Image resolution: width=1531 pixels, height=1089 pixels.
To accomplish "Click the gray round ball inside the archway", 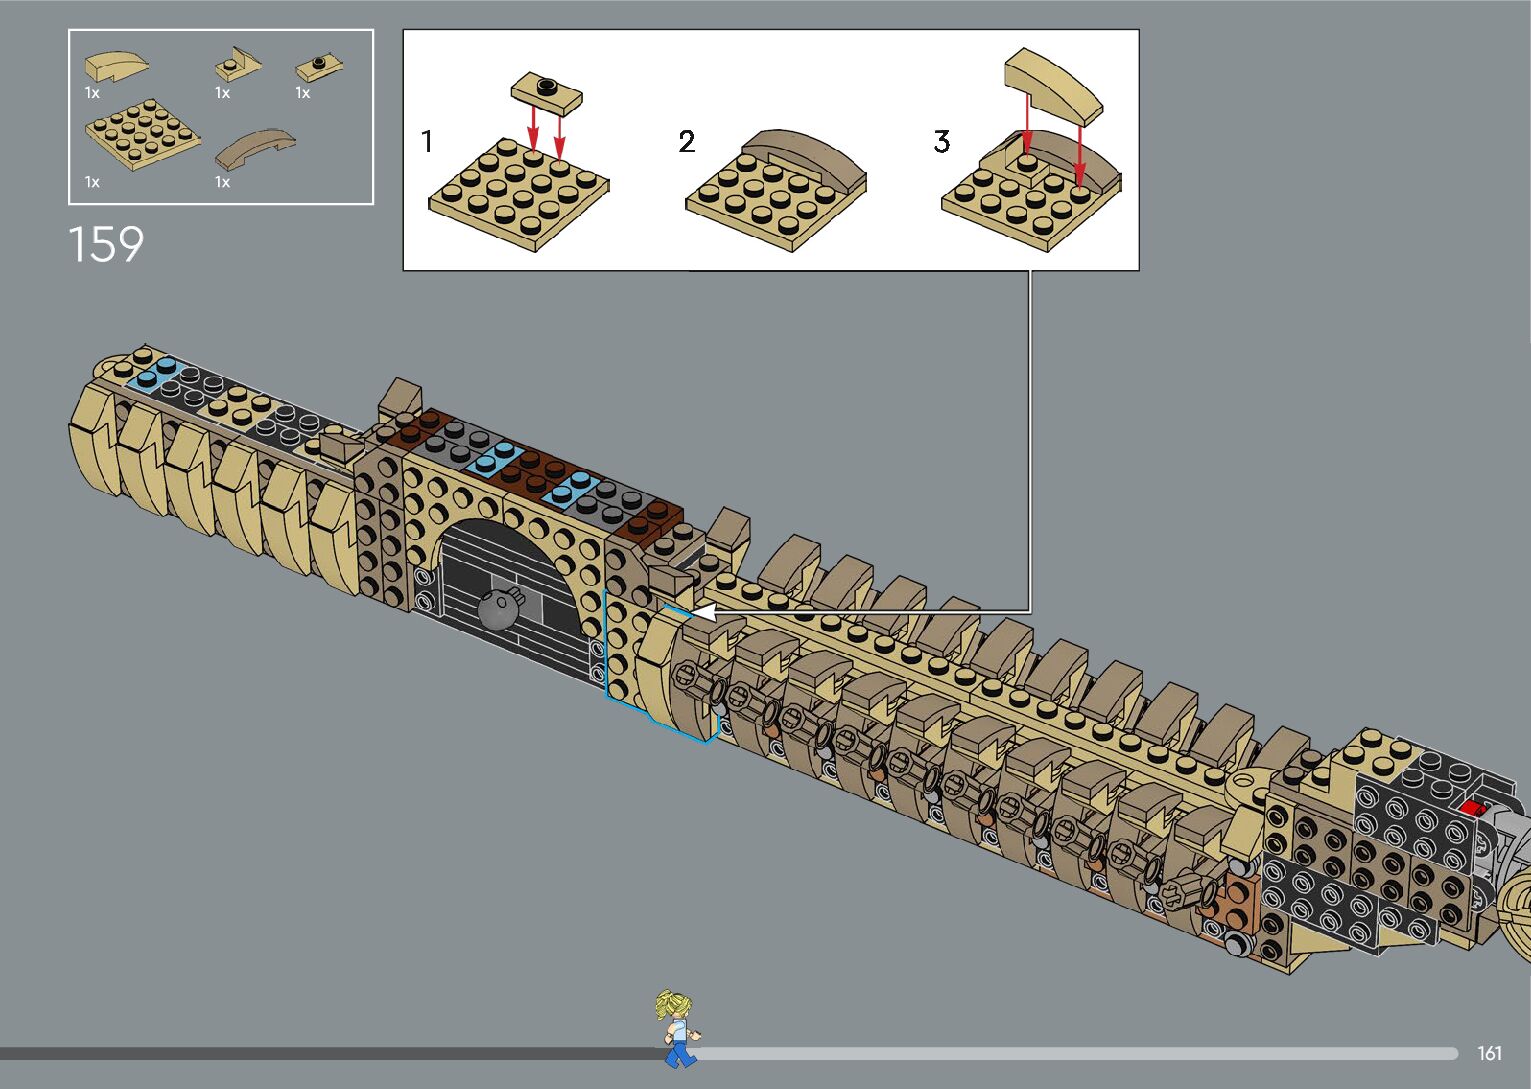I will tap(497, 607).
